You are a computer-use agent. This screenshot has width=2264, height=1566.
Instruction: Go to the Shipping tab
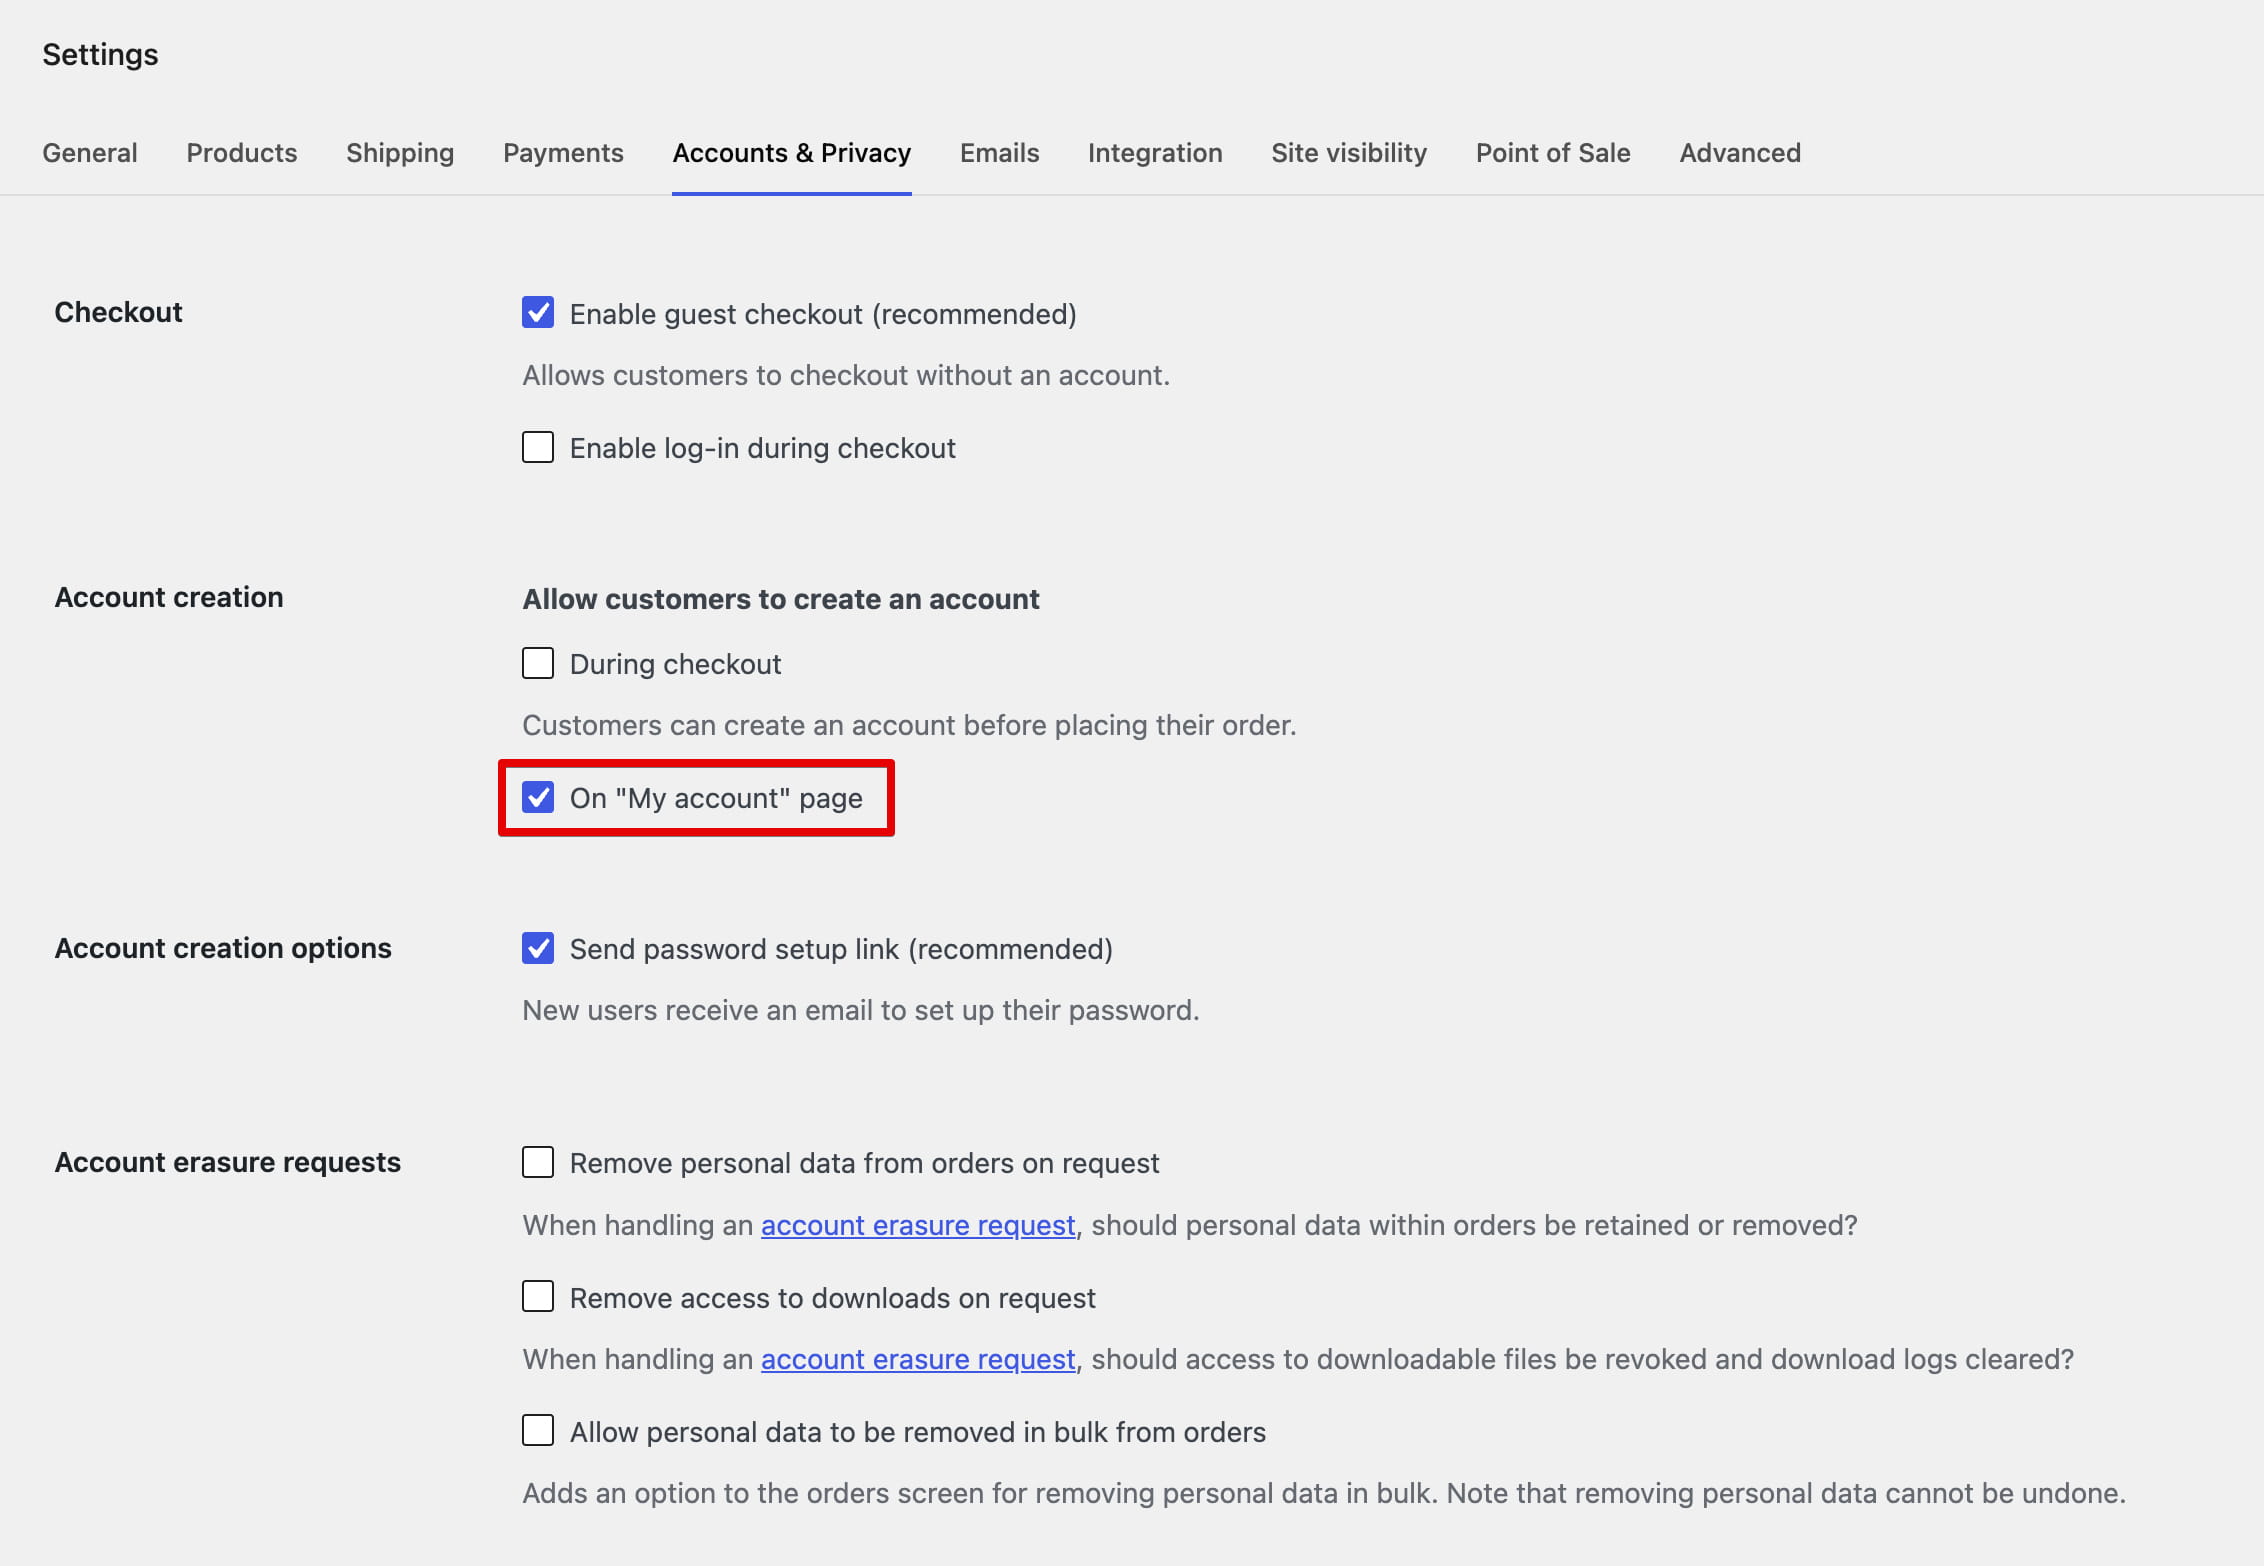point(400,153)
